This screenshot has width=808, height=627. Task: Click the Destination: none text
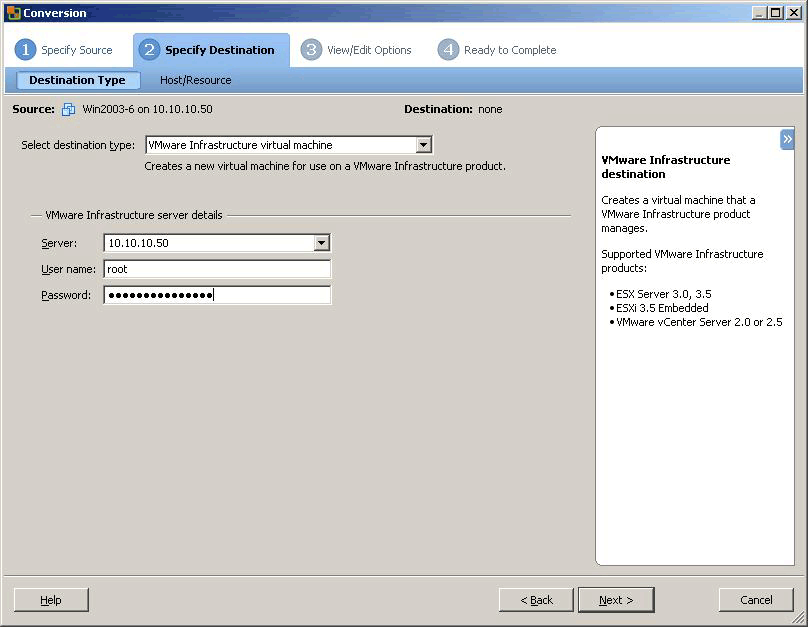[x=453, y=109]
